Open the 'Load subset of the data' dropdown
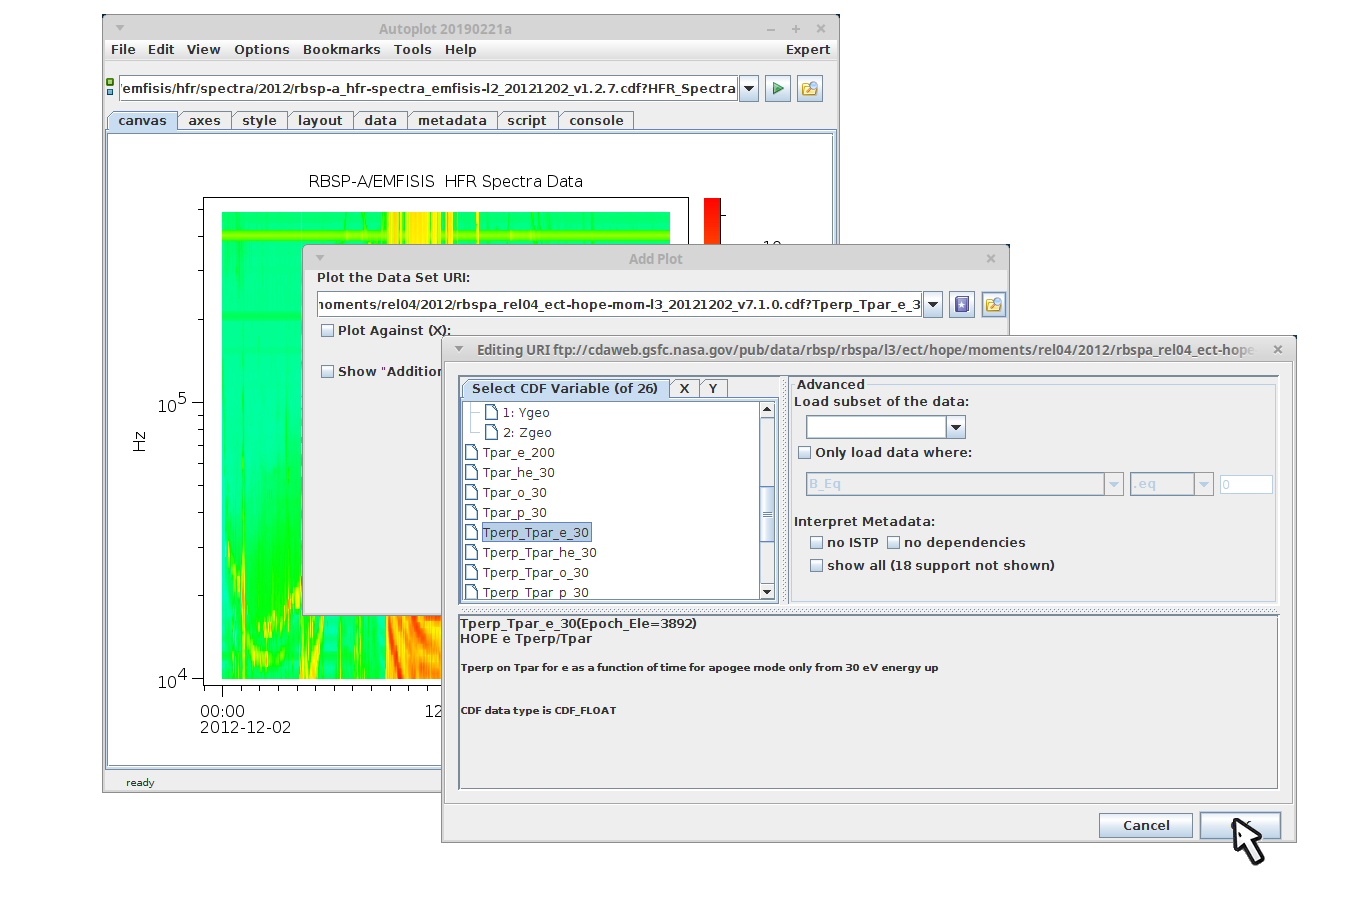Screen dimensions: 1345x916 tap(956, 428)
